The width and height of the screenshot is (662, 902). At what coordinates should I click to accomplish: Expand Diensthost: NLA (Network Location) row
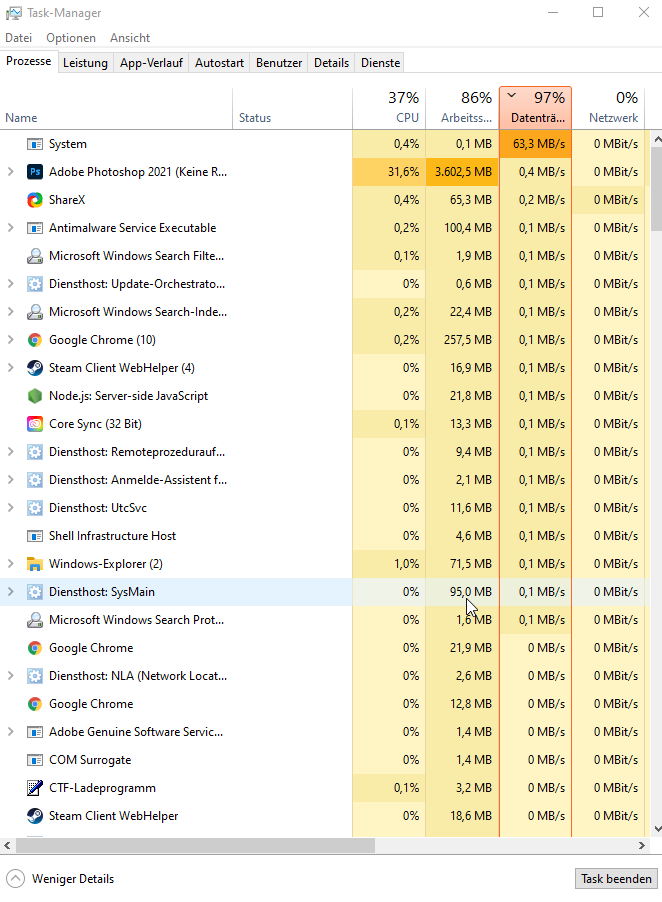[10, 676]
